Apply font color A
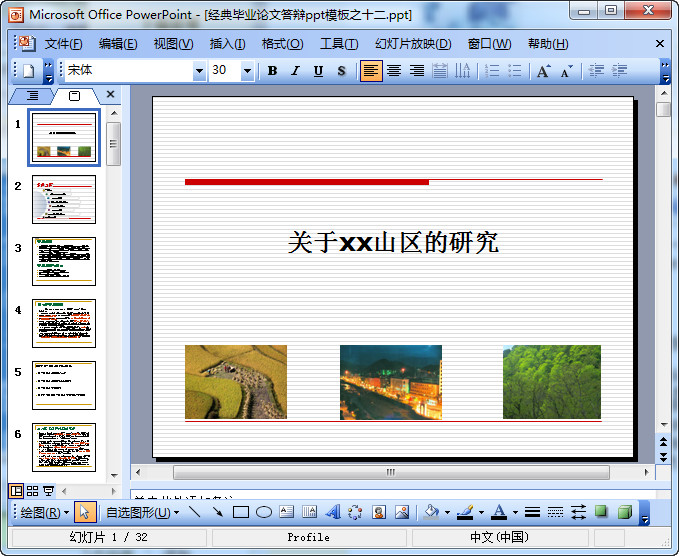679x556 pixels. tap(499, 512)
